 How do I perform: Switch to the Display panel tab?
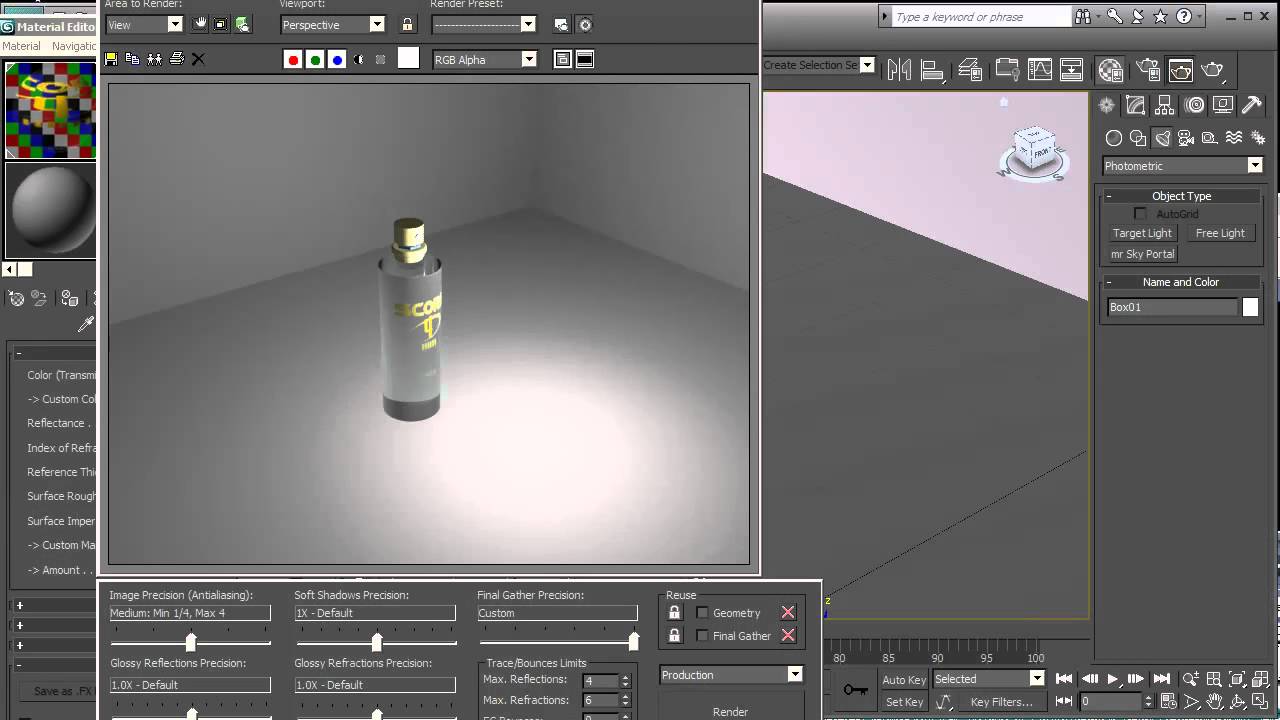pos(1223,105)
